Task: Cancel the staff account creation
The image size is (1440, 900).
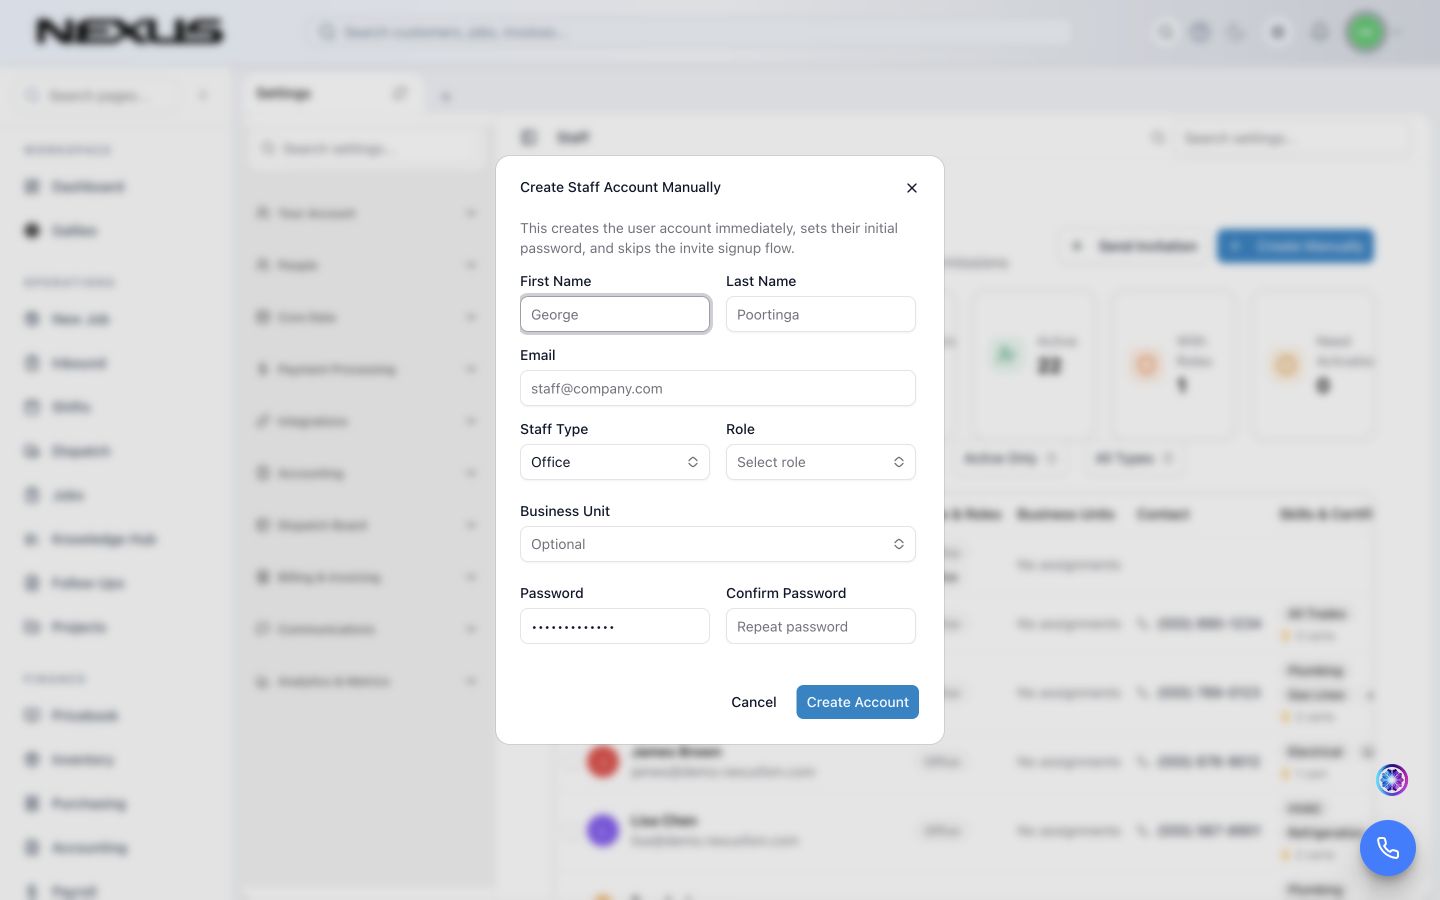Action: pos(754,702)
